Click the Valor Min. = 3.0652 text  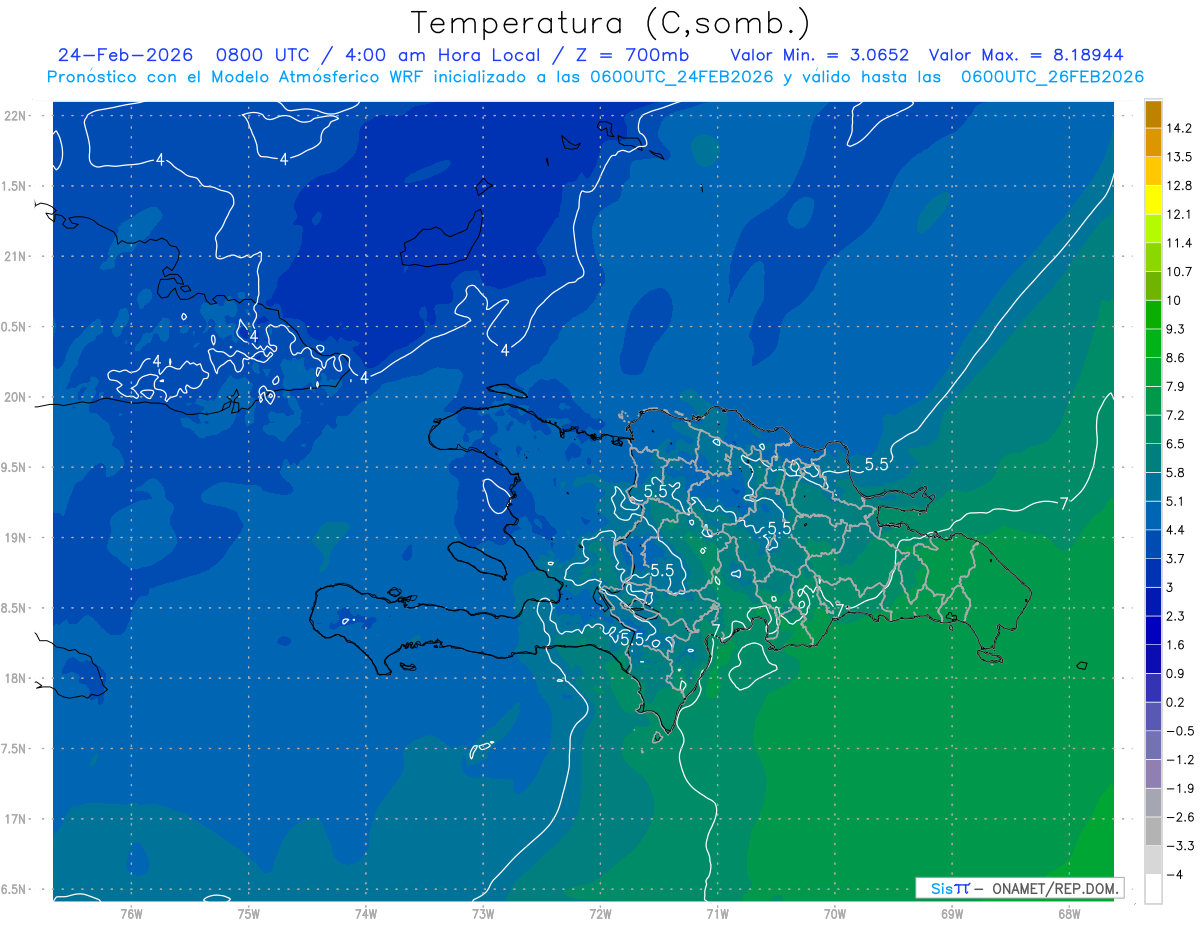820,54
